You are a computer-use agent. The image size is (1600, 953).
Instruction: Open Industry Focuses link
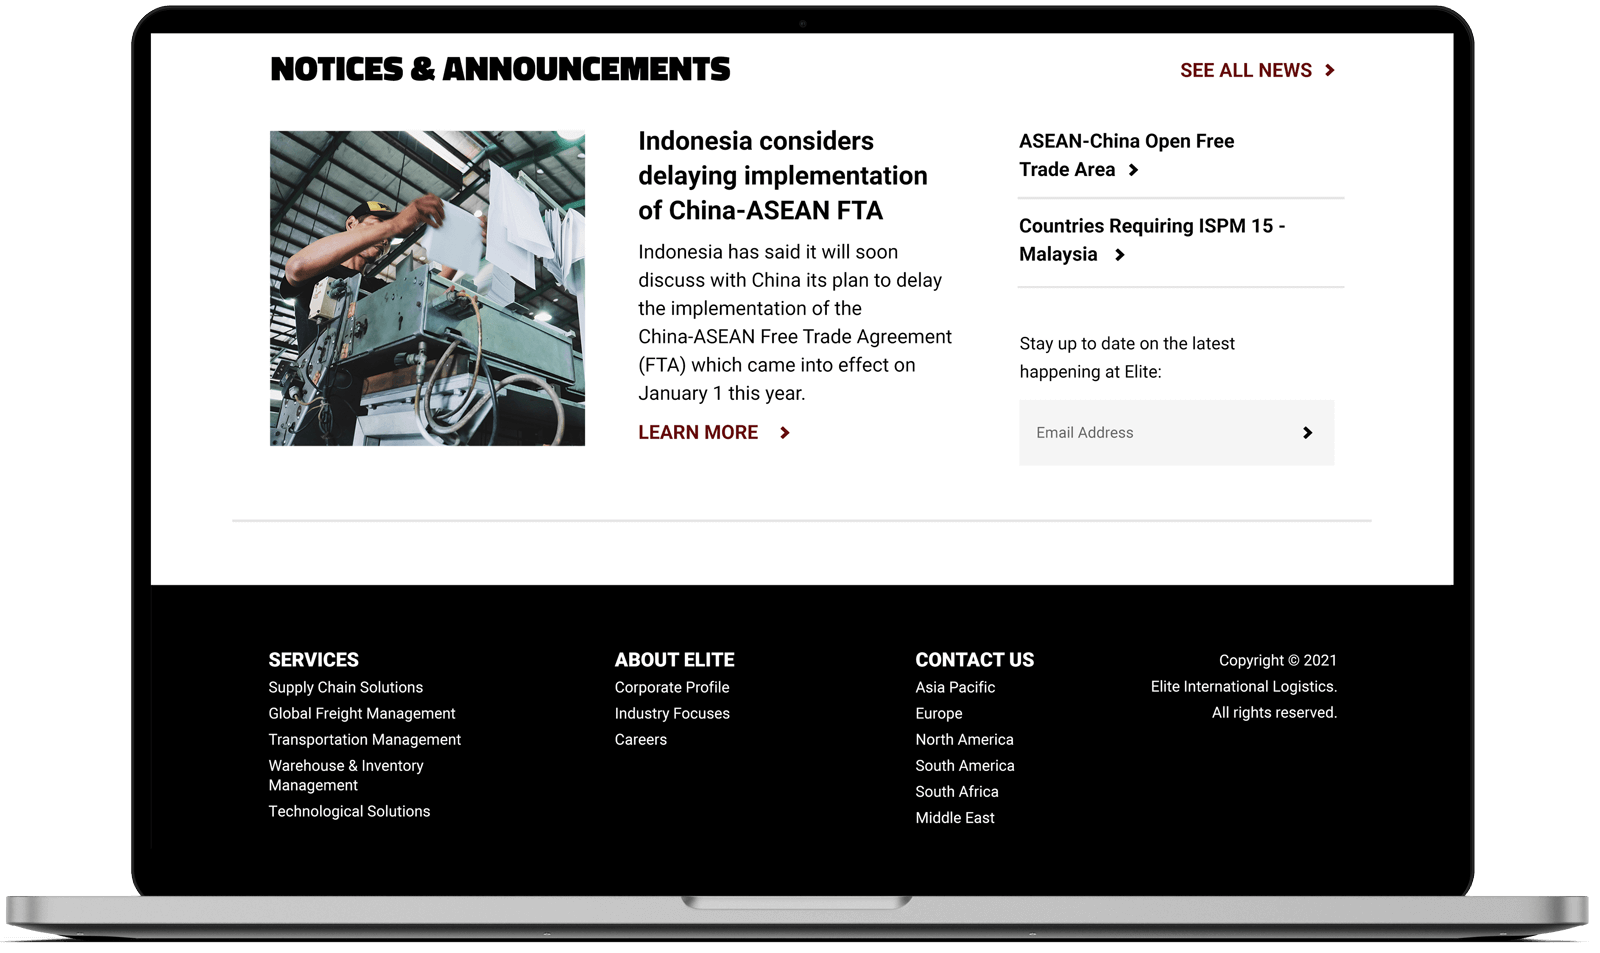672,714
